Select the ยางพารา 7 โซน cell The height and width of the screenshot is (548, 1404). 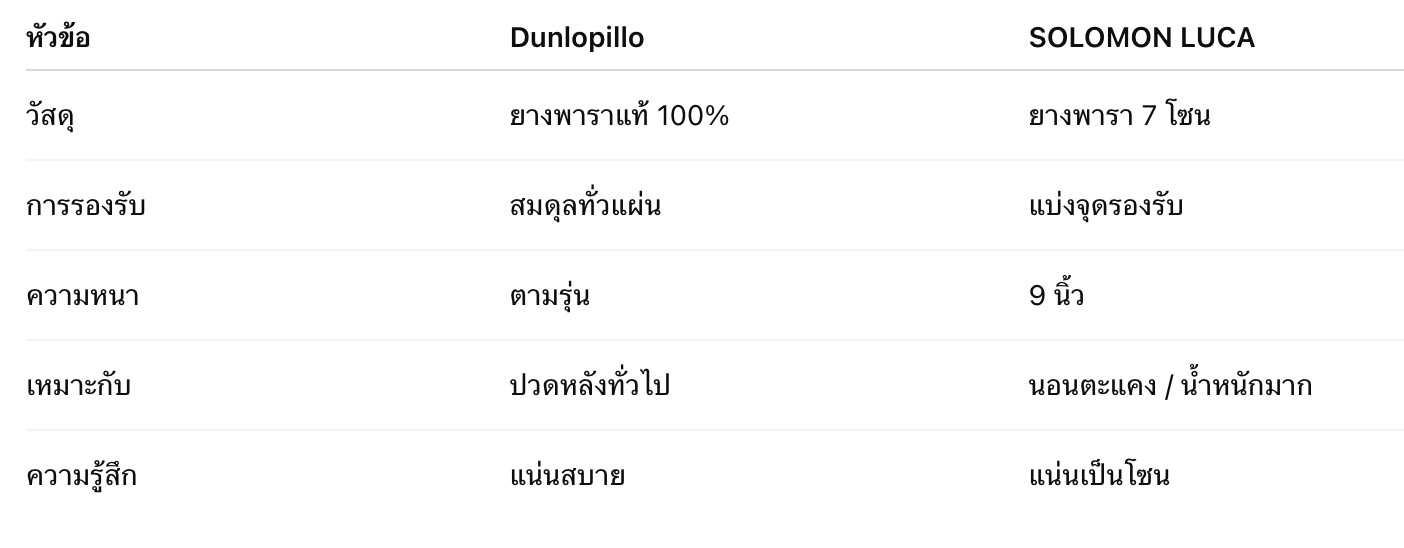1119,116
